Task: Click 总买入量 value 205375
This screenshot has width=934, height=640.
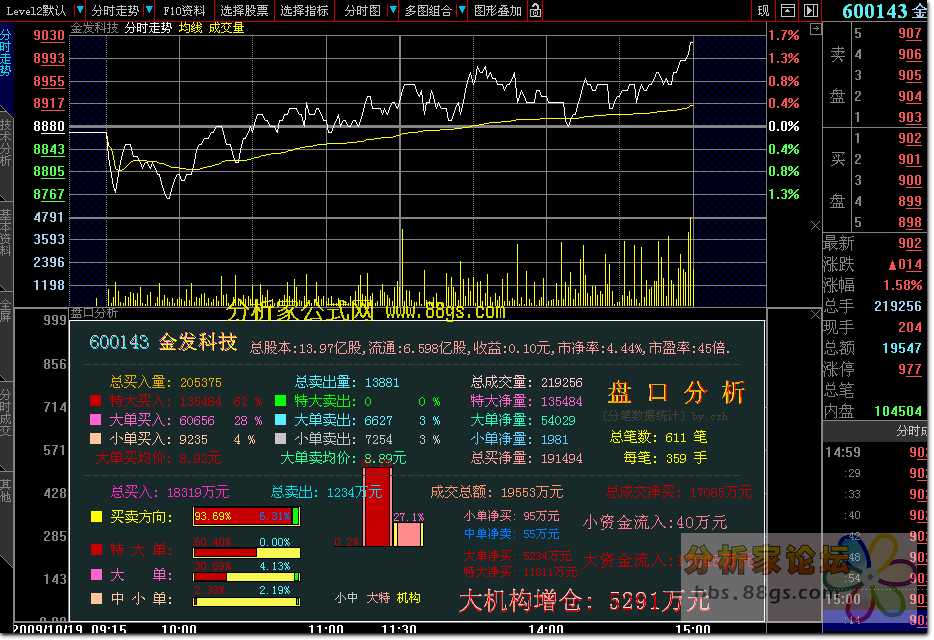Action: 201,383
